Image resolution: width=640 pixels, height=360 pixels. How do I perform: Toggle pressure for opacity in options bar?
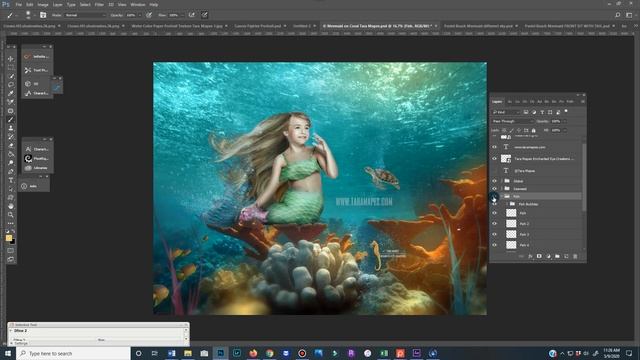click(149, 15)
